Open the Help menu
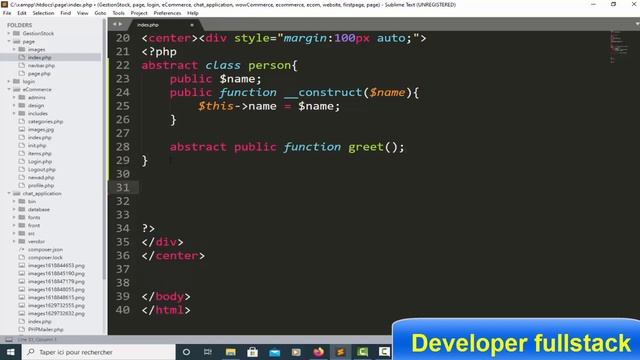 click(x=193, y=13)
